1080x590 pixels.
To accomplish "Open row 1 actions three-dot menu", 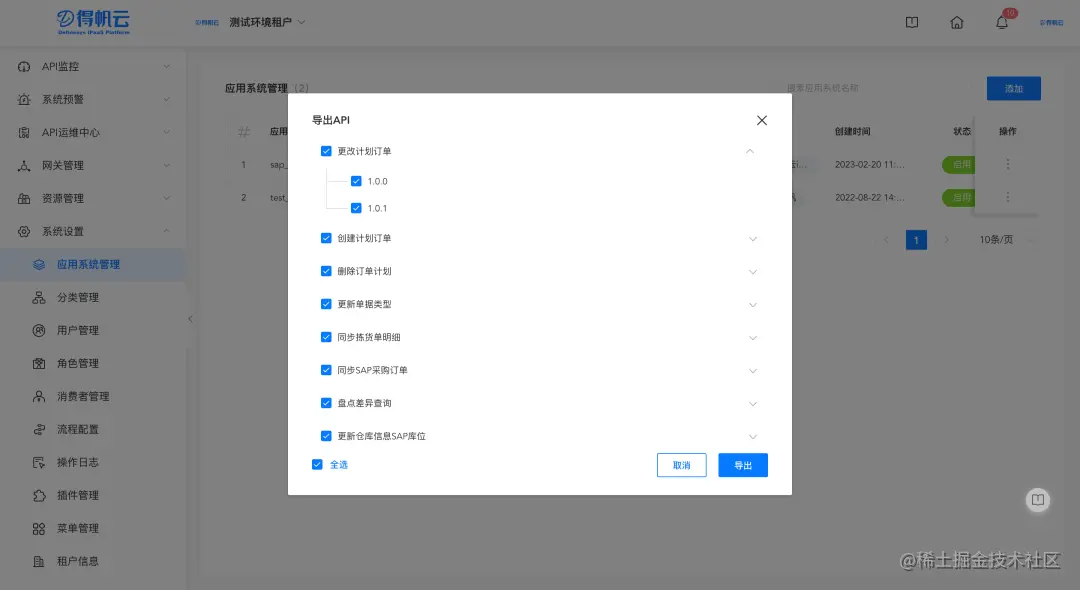I will pos(1008,165).
